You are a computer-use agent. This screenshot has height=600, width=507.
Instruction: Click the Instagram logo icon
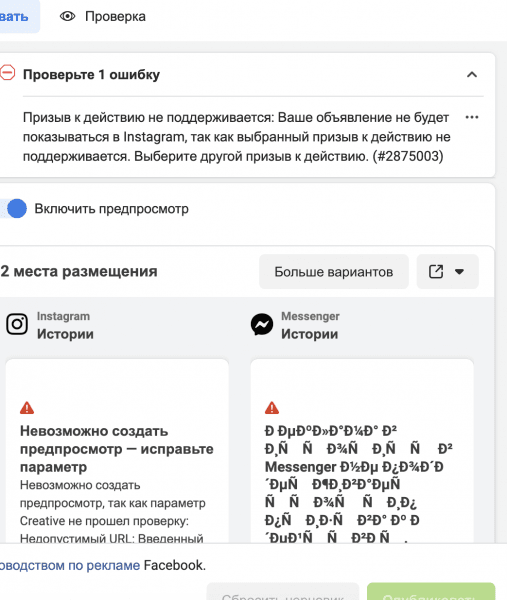[x=17, y=324]
